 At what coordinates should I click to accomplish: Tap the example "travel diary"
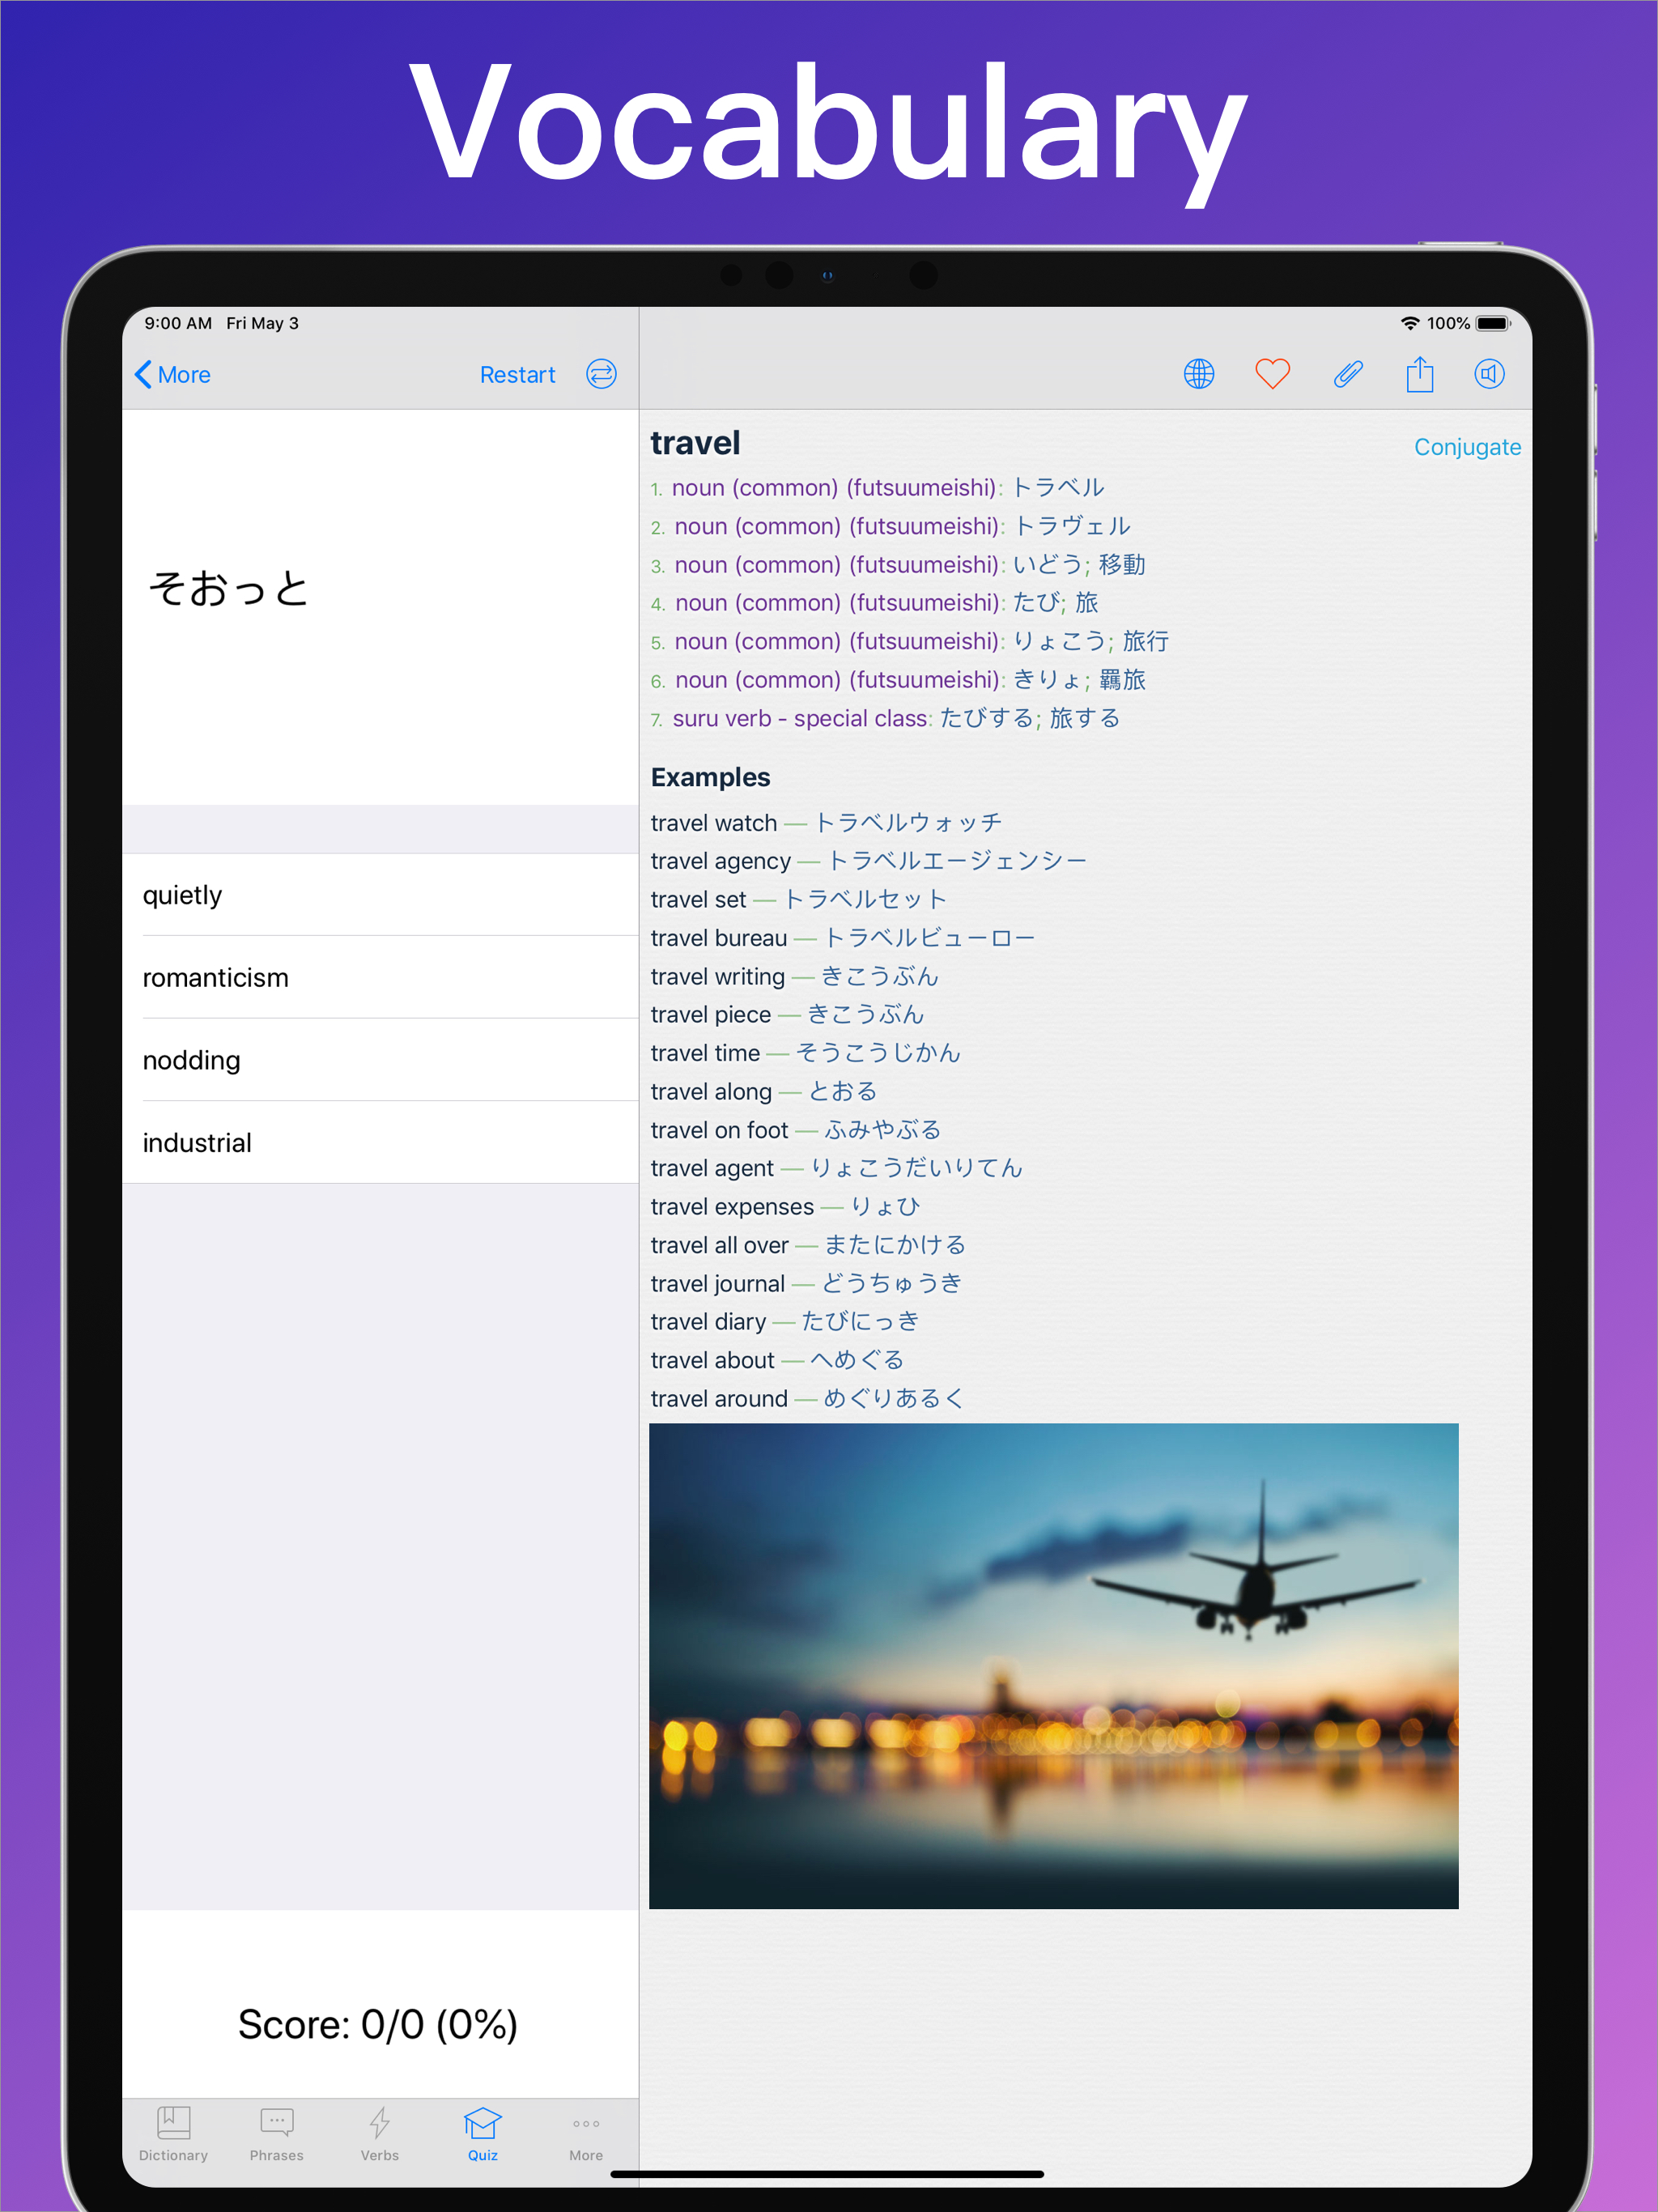(x=708, y=1322)
